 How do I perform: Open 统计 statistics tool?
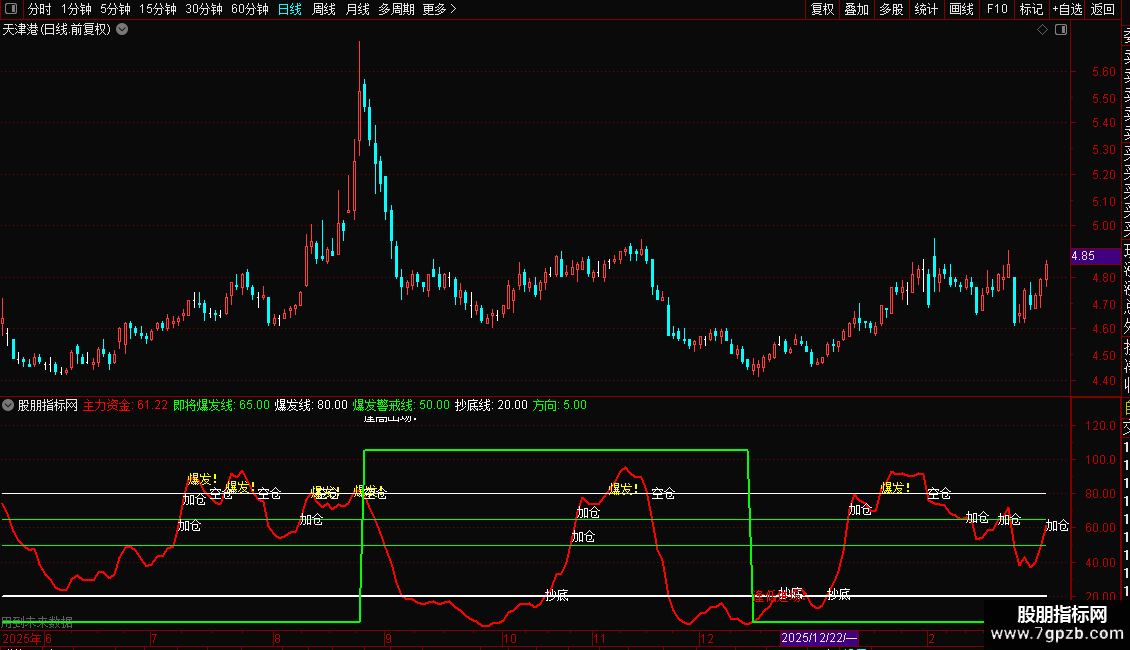pos(926,9)
